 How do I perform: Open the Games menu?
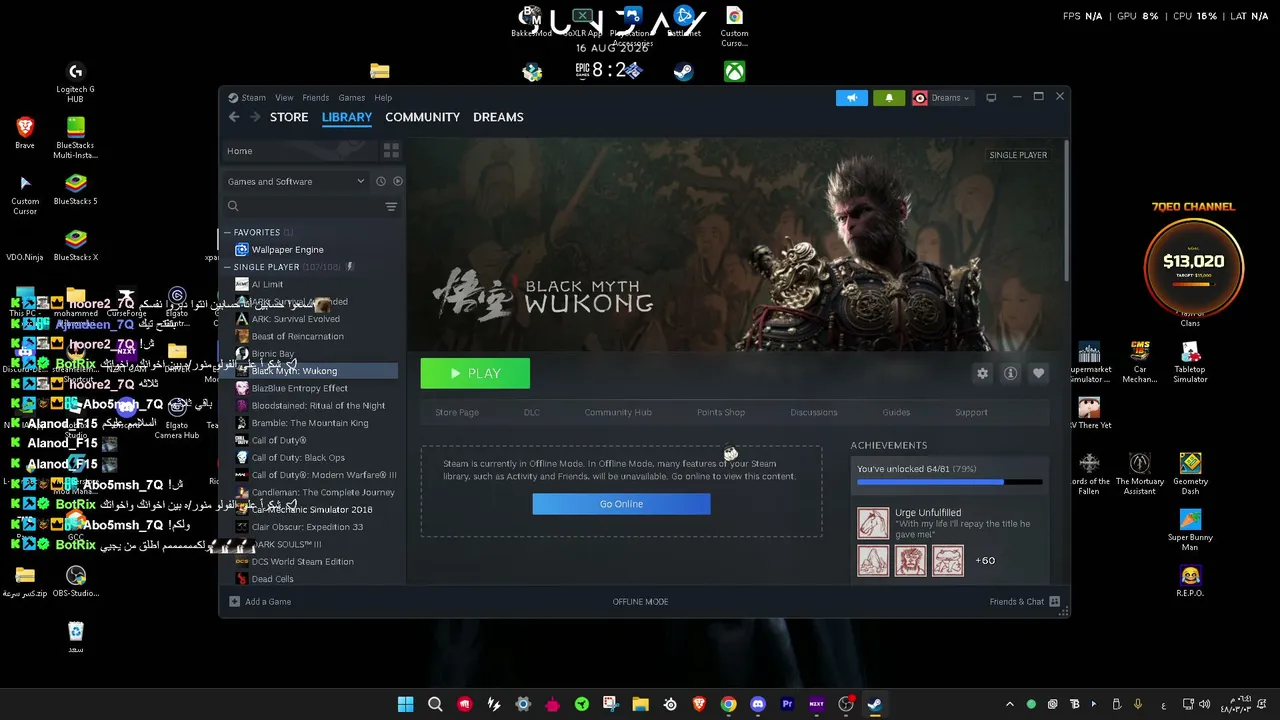point(351,98)
